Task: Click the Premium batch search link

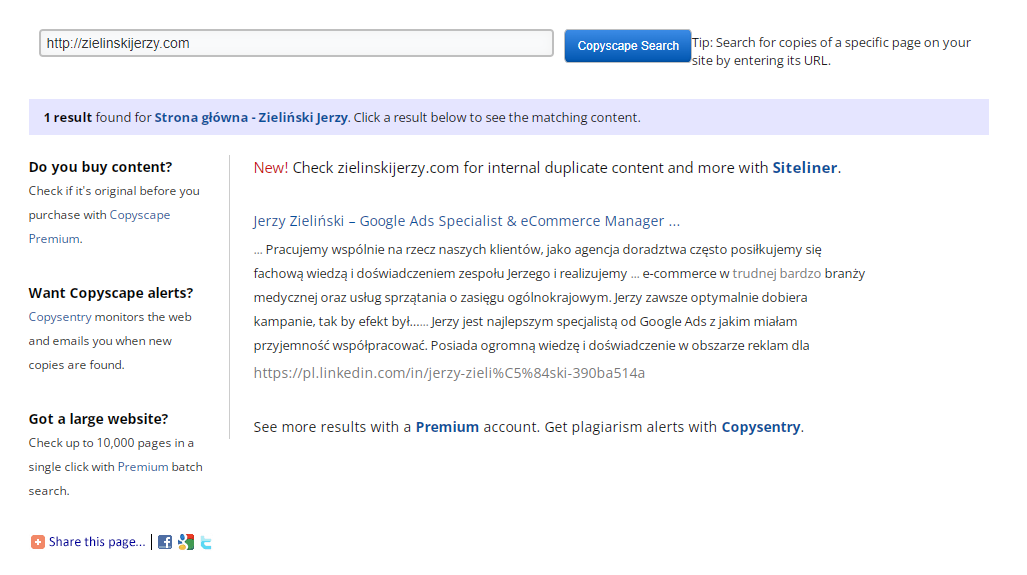Action: coord(143,467)
